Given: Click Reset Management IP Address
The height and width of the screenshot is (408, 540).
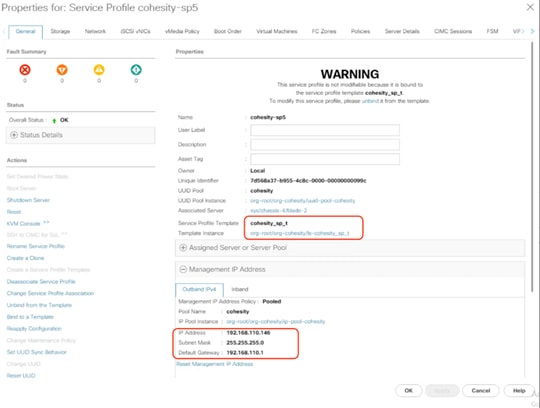Looking at the screenshot, I should [x=215, y=364].
